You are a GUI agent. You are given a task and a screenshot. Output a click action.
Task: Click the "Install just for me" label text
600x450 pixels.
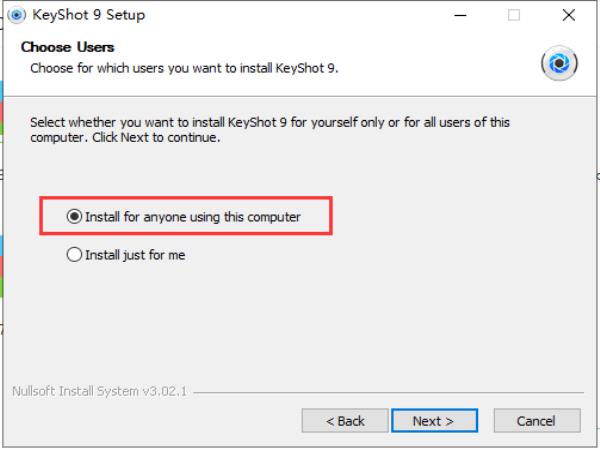pyautogui.click(x=135, y=255)
